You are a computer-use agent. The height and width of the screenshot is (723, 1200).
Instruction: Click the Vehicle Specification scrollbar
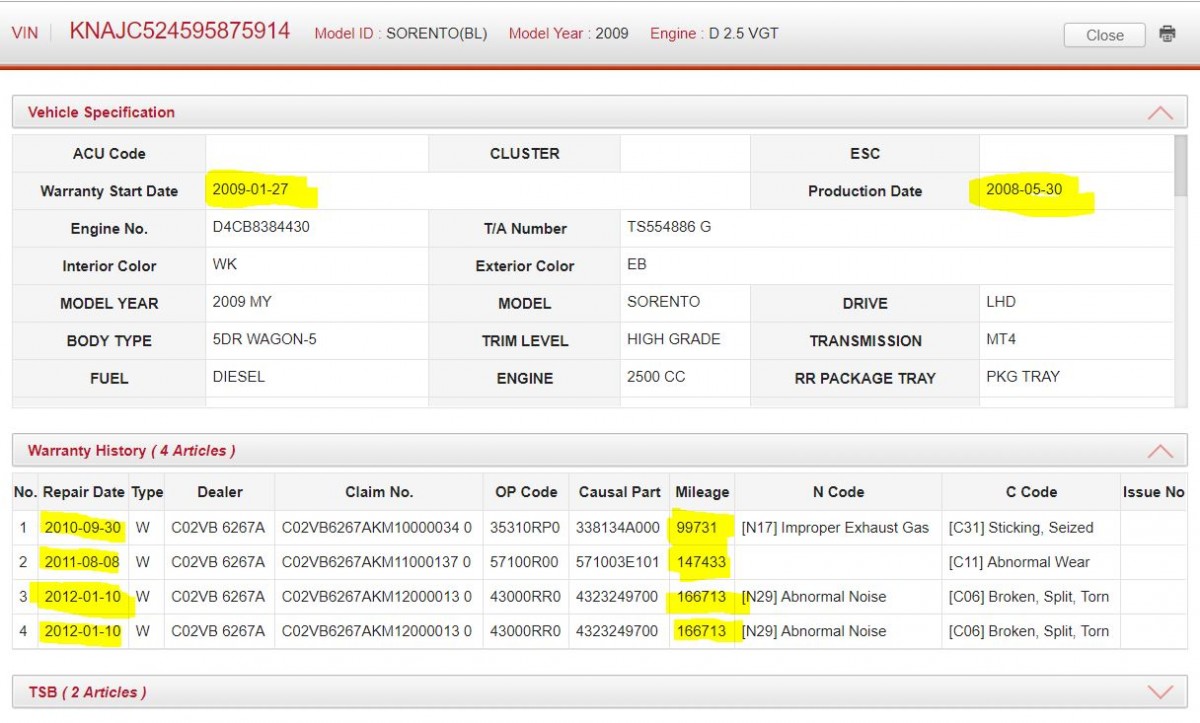click(1181, 270)
